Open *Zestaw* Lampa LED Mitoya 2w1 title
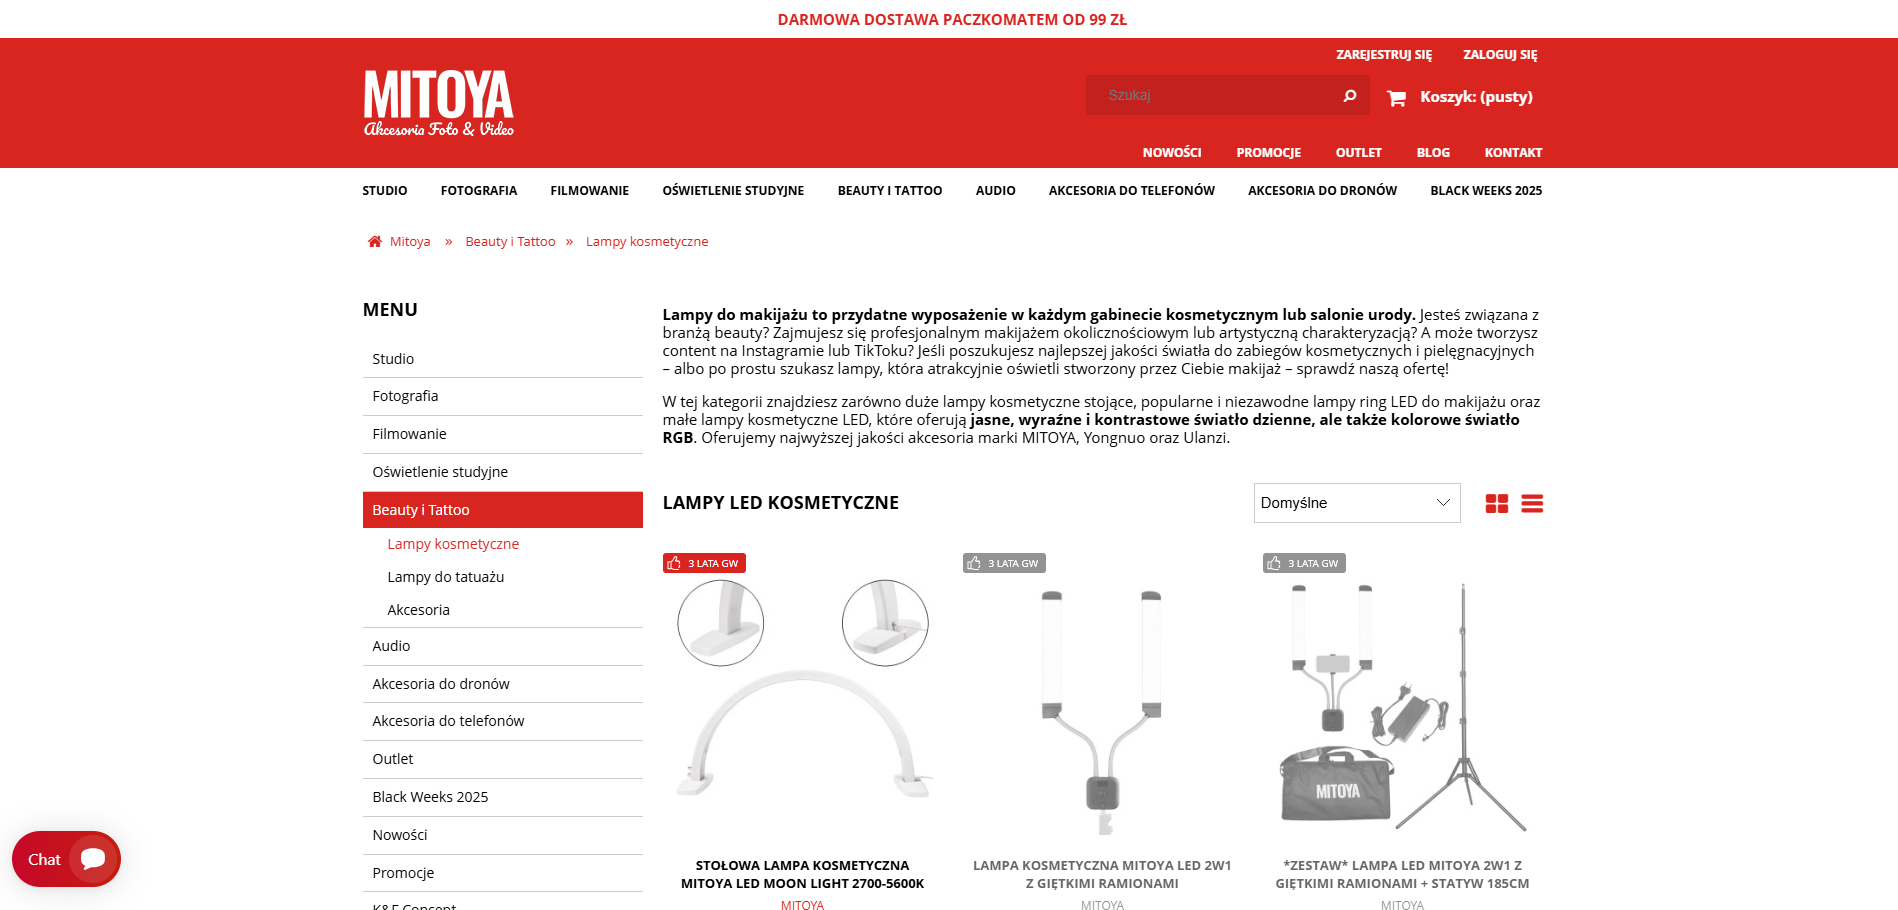This screenshot has width=1898, height=910. click(x=1402, y=875)
